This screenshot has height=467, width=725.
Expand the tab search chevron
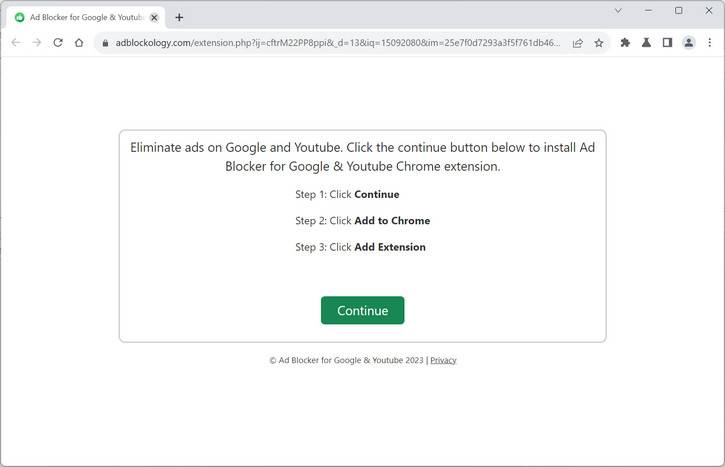pyautogui.click(x=618, y=11)
